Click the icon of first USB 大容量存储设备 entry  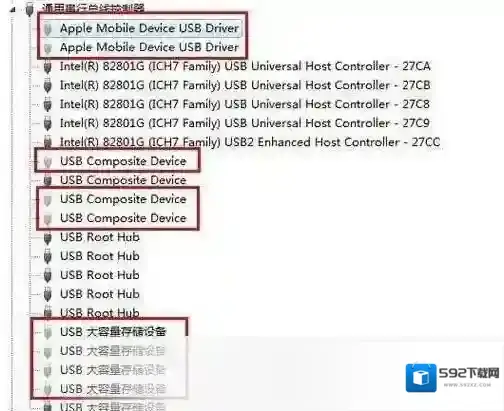point(48,332)
